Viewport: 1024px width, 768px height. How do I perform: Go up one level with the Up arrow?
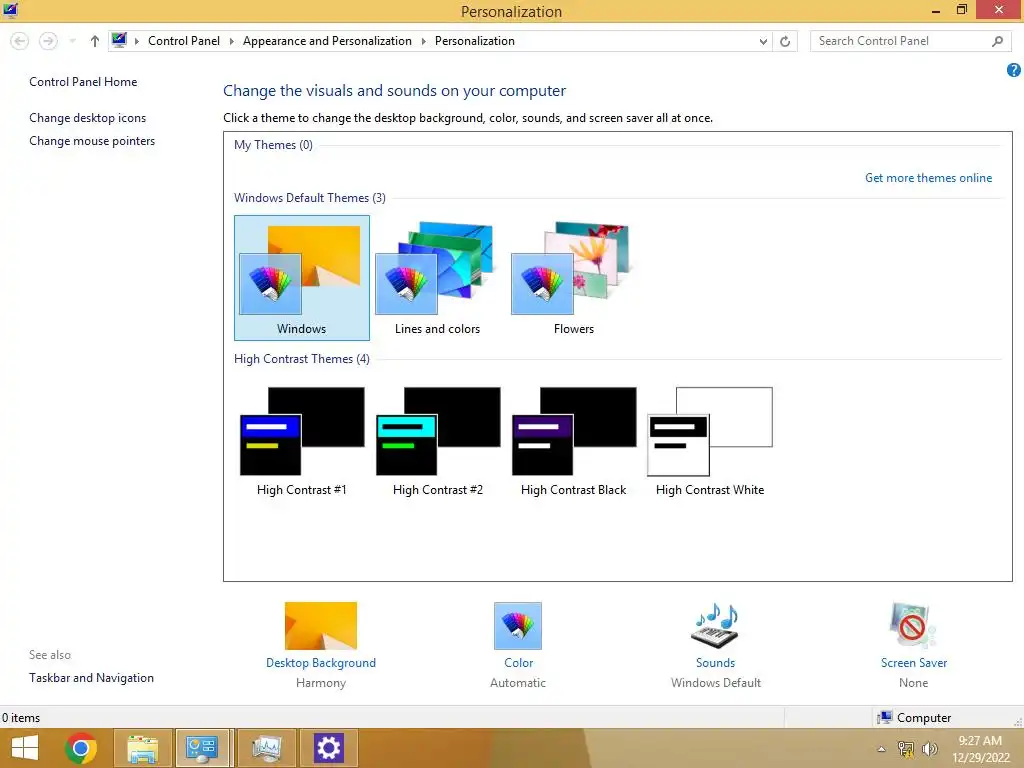pyautogui.click(x=95, y=41)
